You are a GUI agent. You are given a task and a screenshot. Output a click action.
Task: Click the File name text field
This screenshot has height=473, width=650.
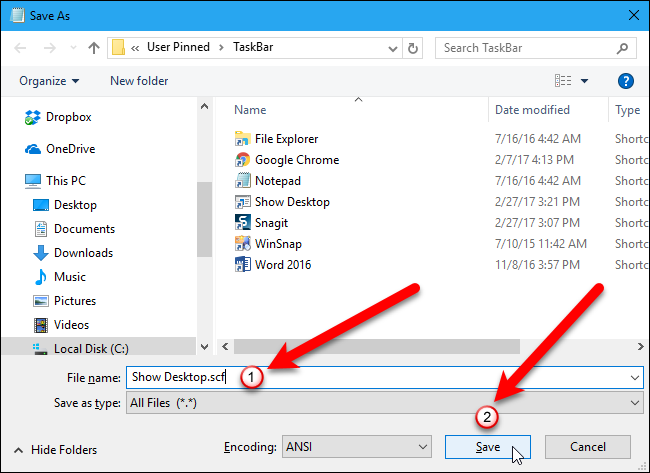pyautogui.click(x=385, y=377)
